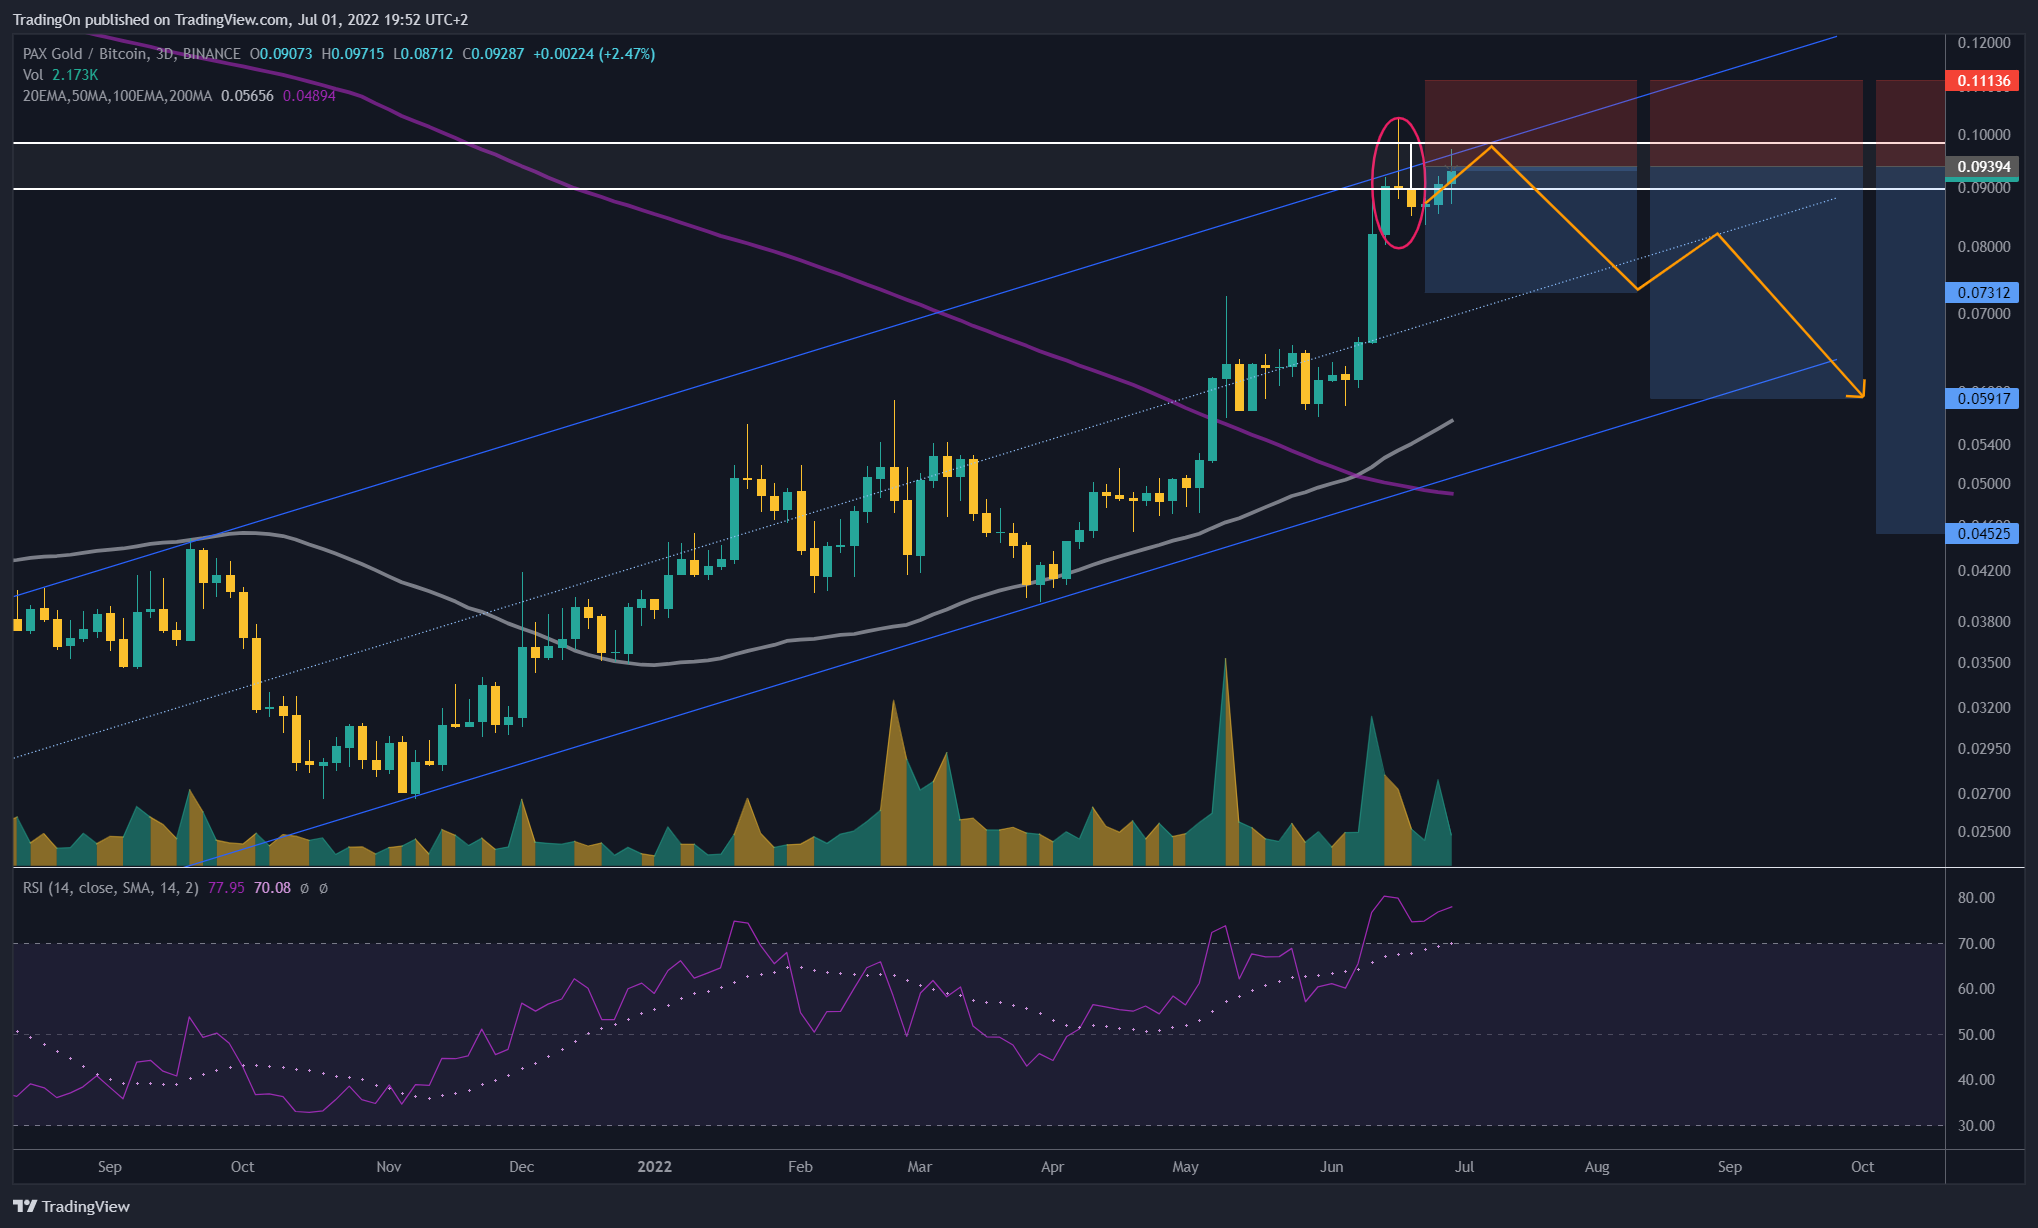
Task: Select the high value H0.09715
Action: (x=352, y=54)
